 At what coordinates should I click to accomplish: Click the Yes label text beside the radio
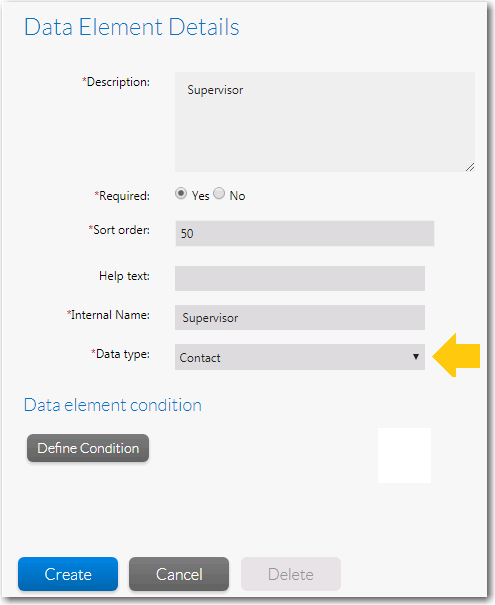201,196
